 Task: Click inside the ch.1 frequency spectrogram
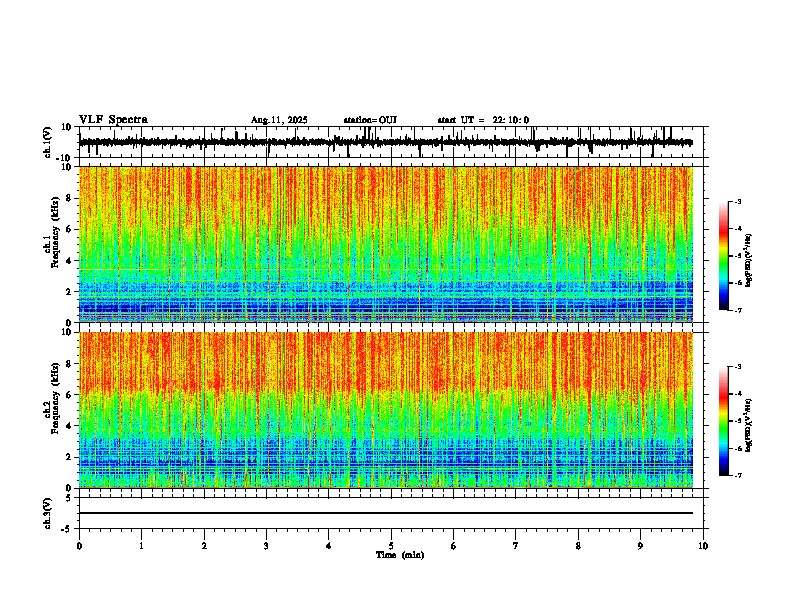(386, 244)
